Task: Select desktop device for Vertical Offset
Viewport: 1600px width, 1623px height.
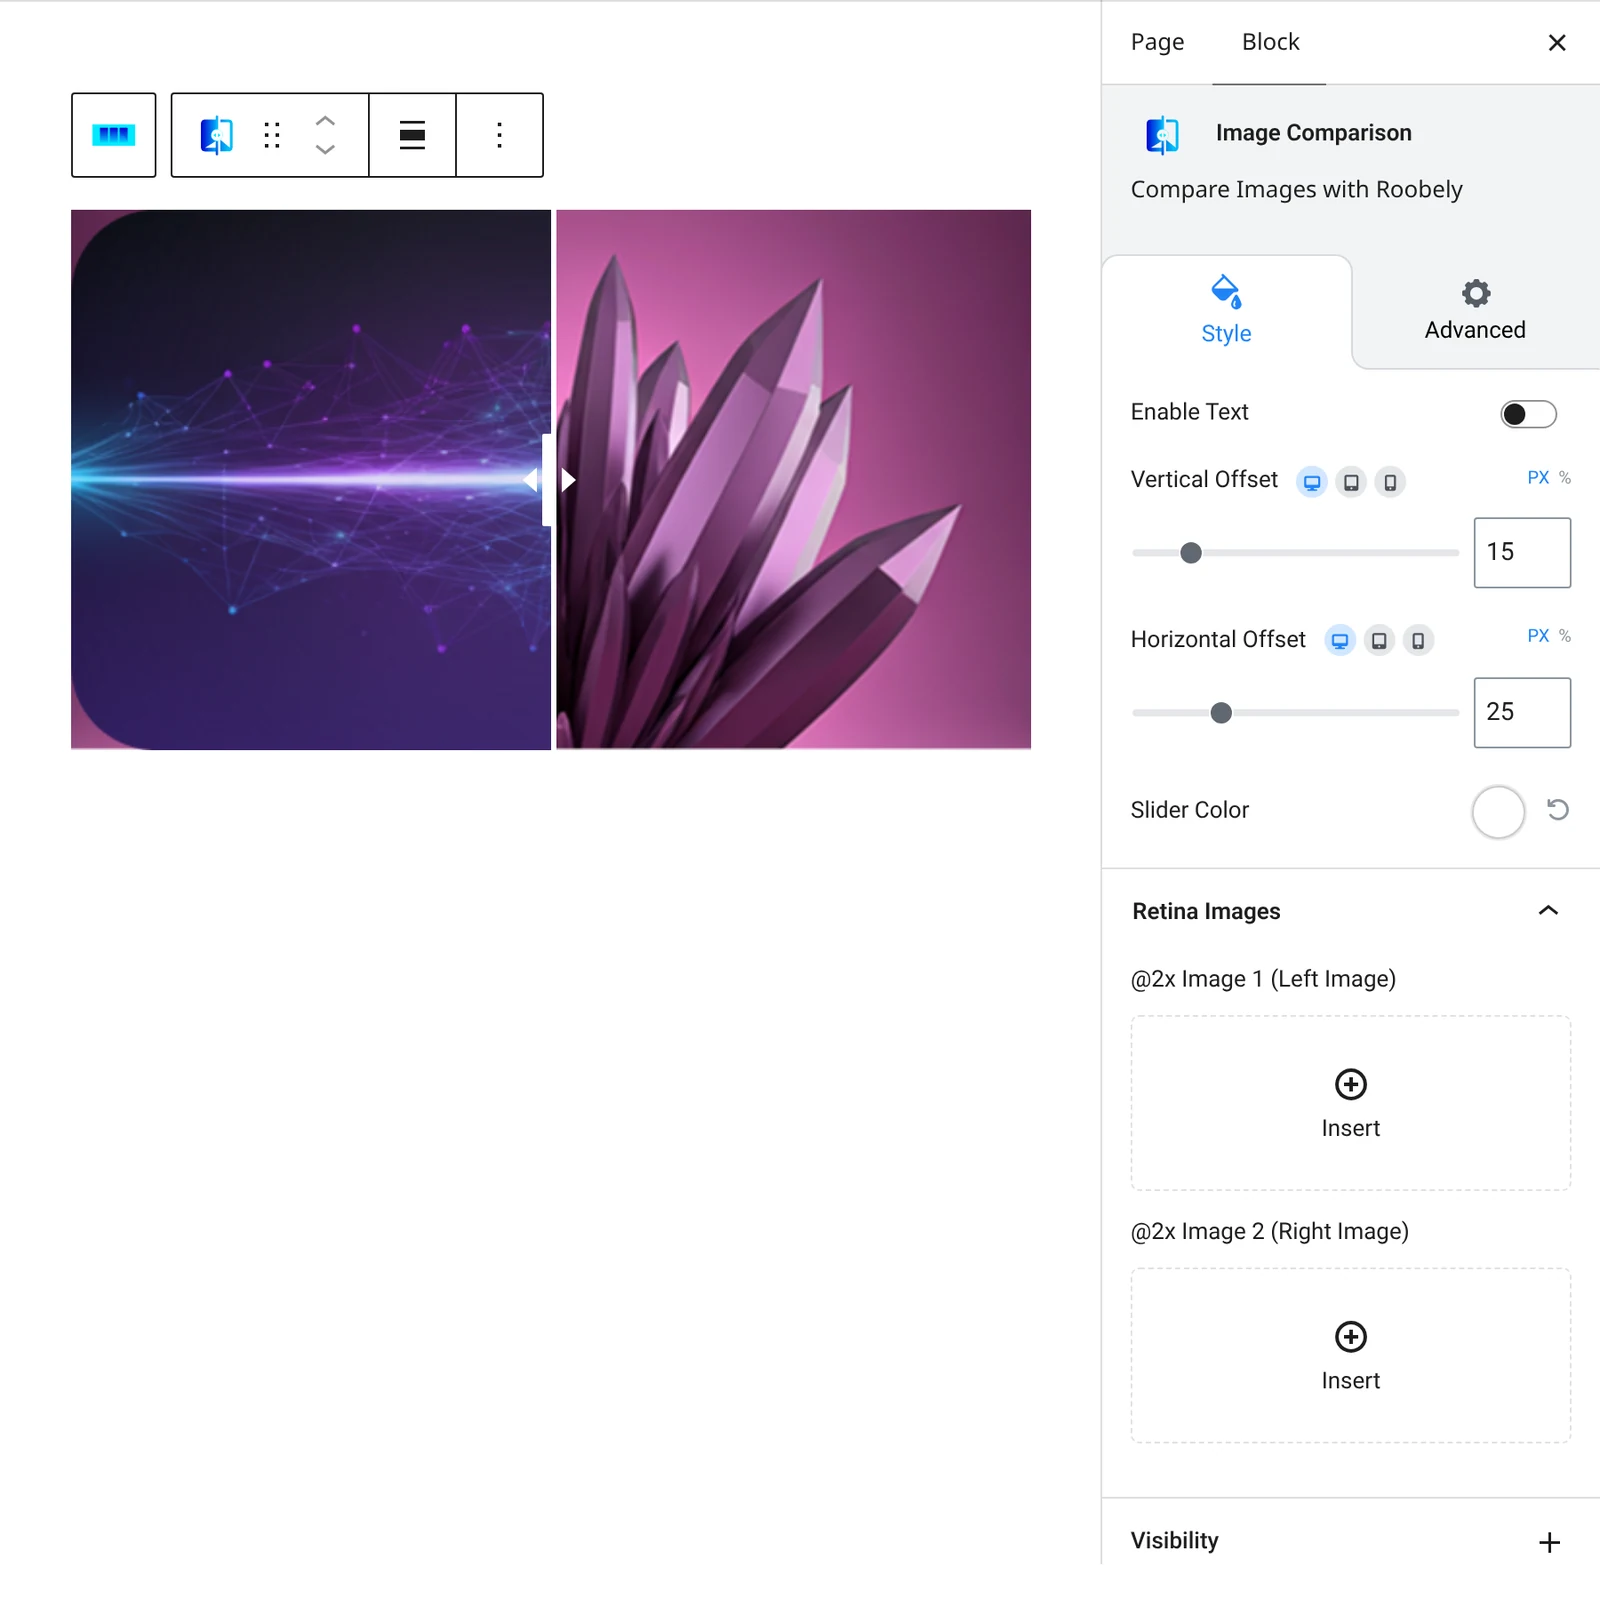Action: point(1312,482)
